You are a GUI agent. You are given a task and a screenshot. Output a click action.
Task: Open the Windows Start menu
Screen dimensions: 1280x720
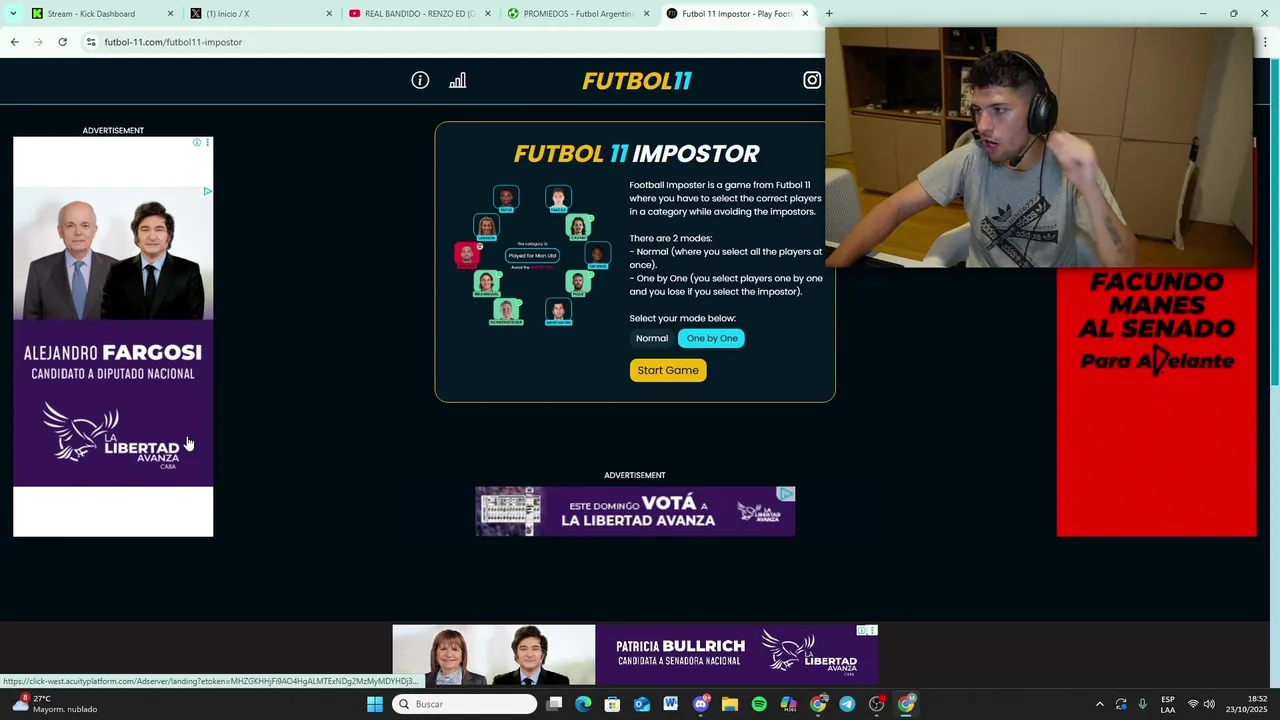point(375,704)
